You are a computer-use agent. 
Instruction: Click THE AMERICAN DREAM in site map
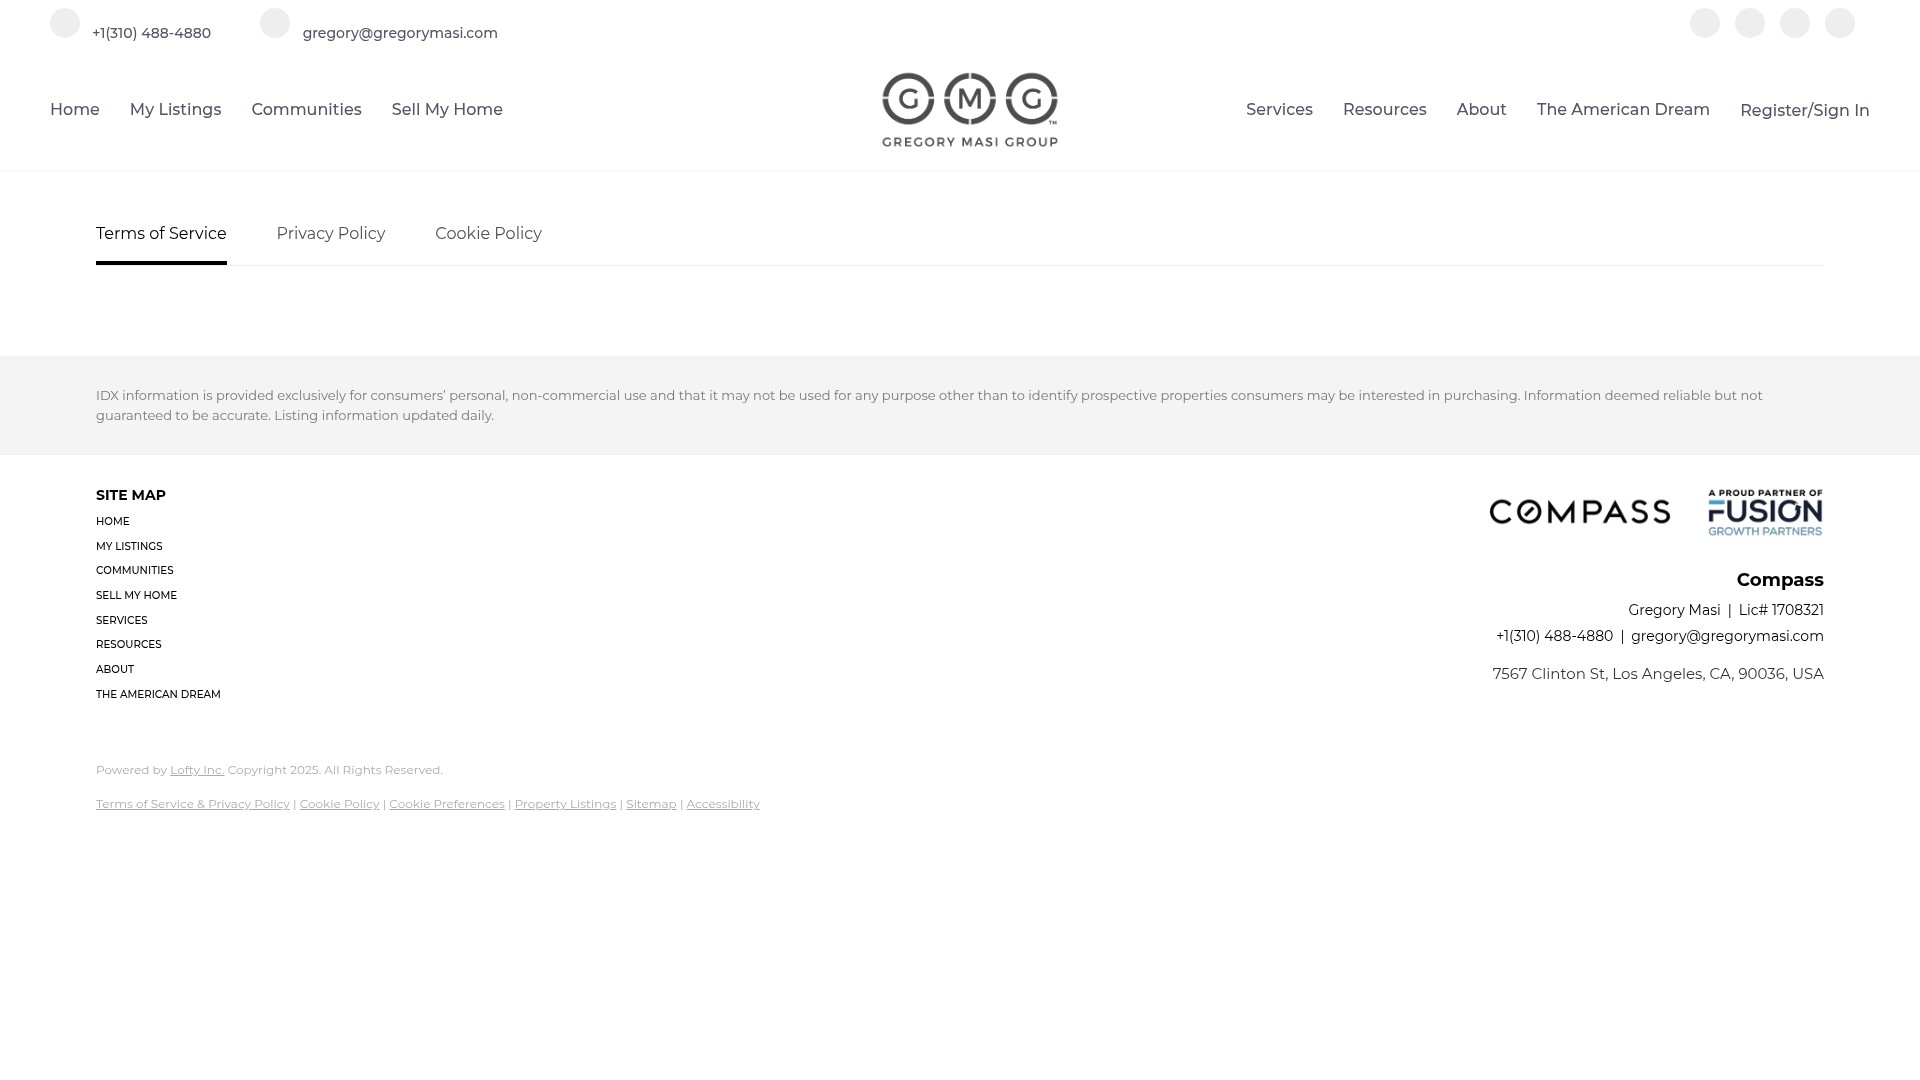tap(158, 695)
